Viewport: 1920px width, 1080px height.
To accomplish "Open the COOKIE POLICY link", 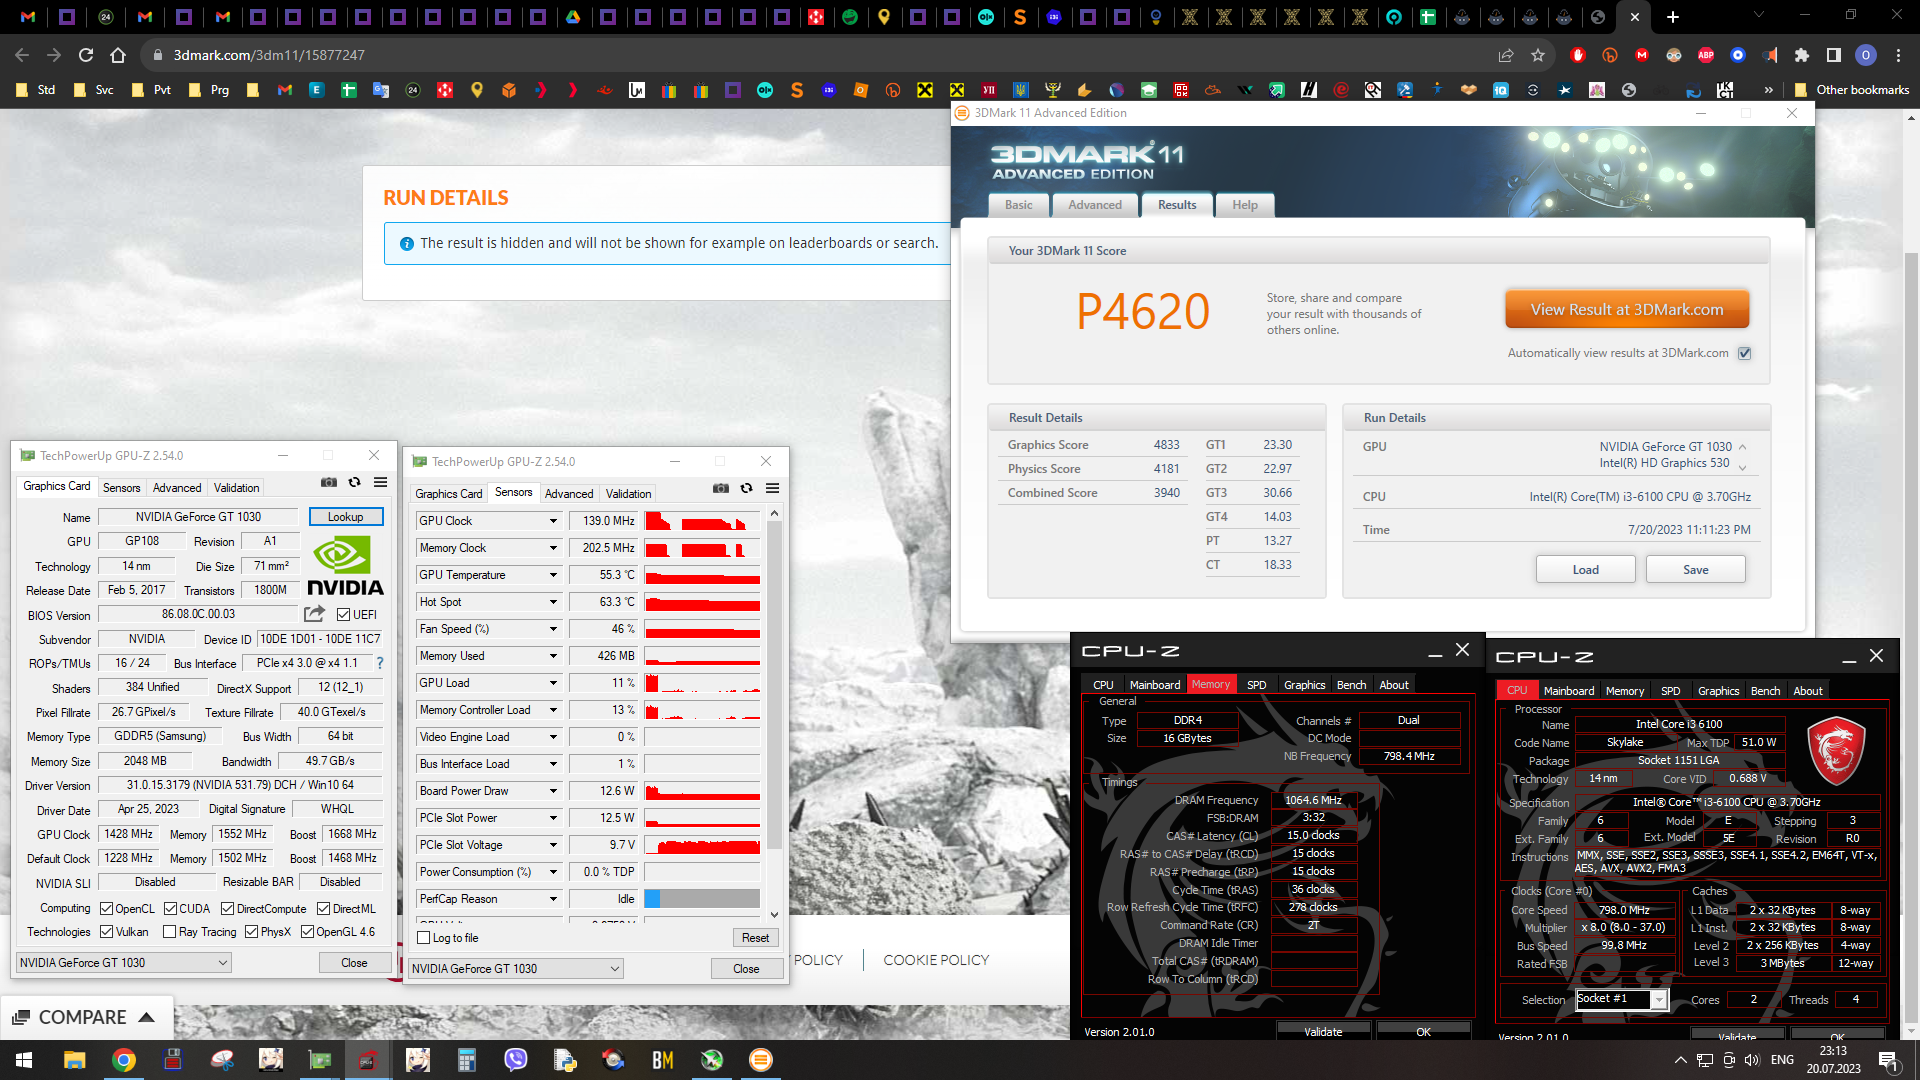I will tap(936, 960).
